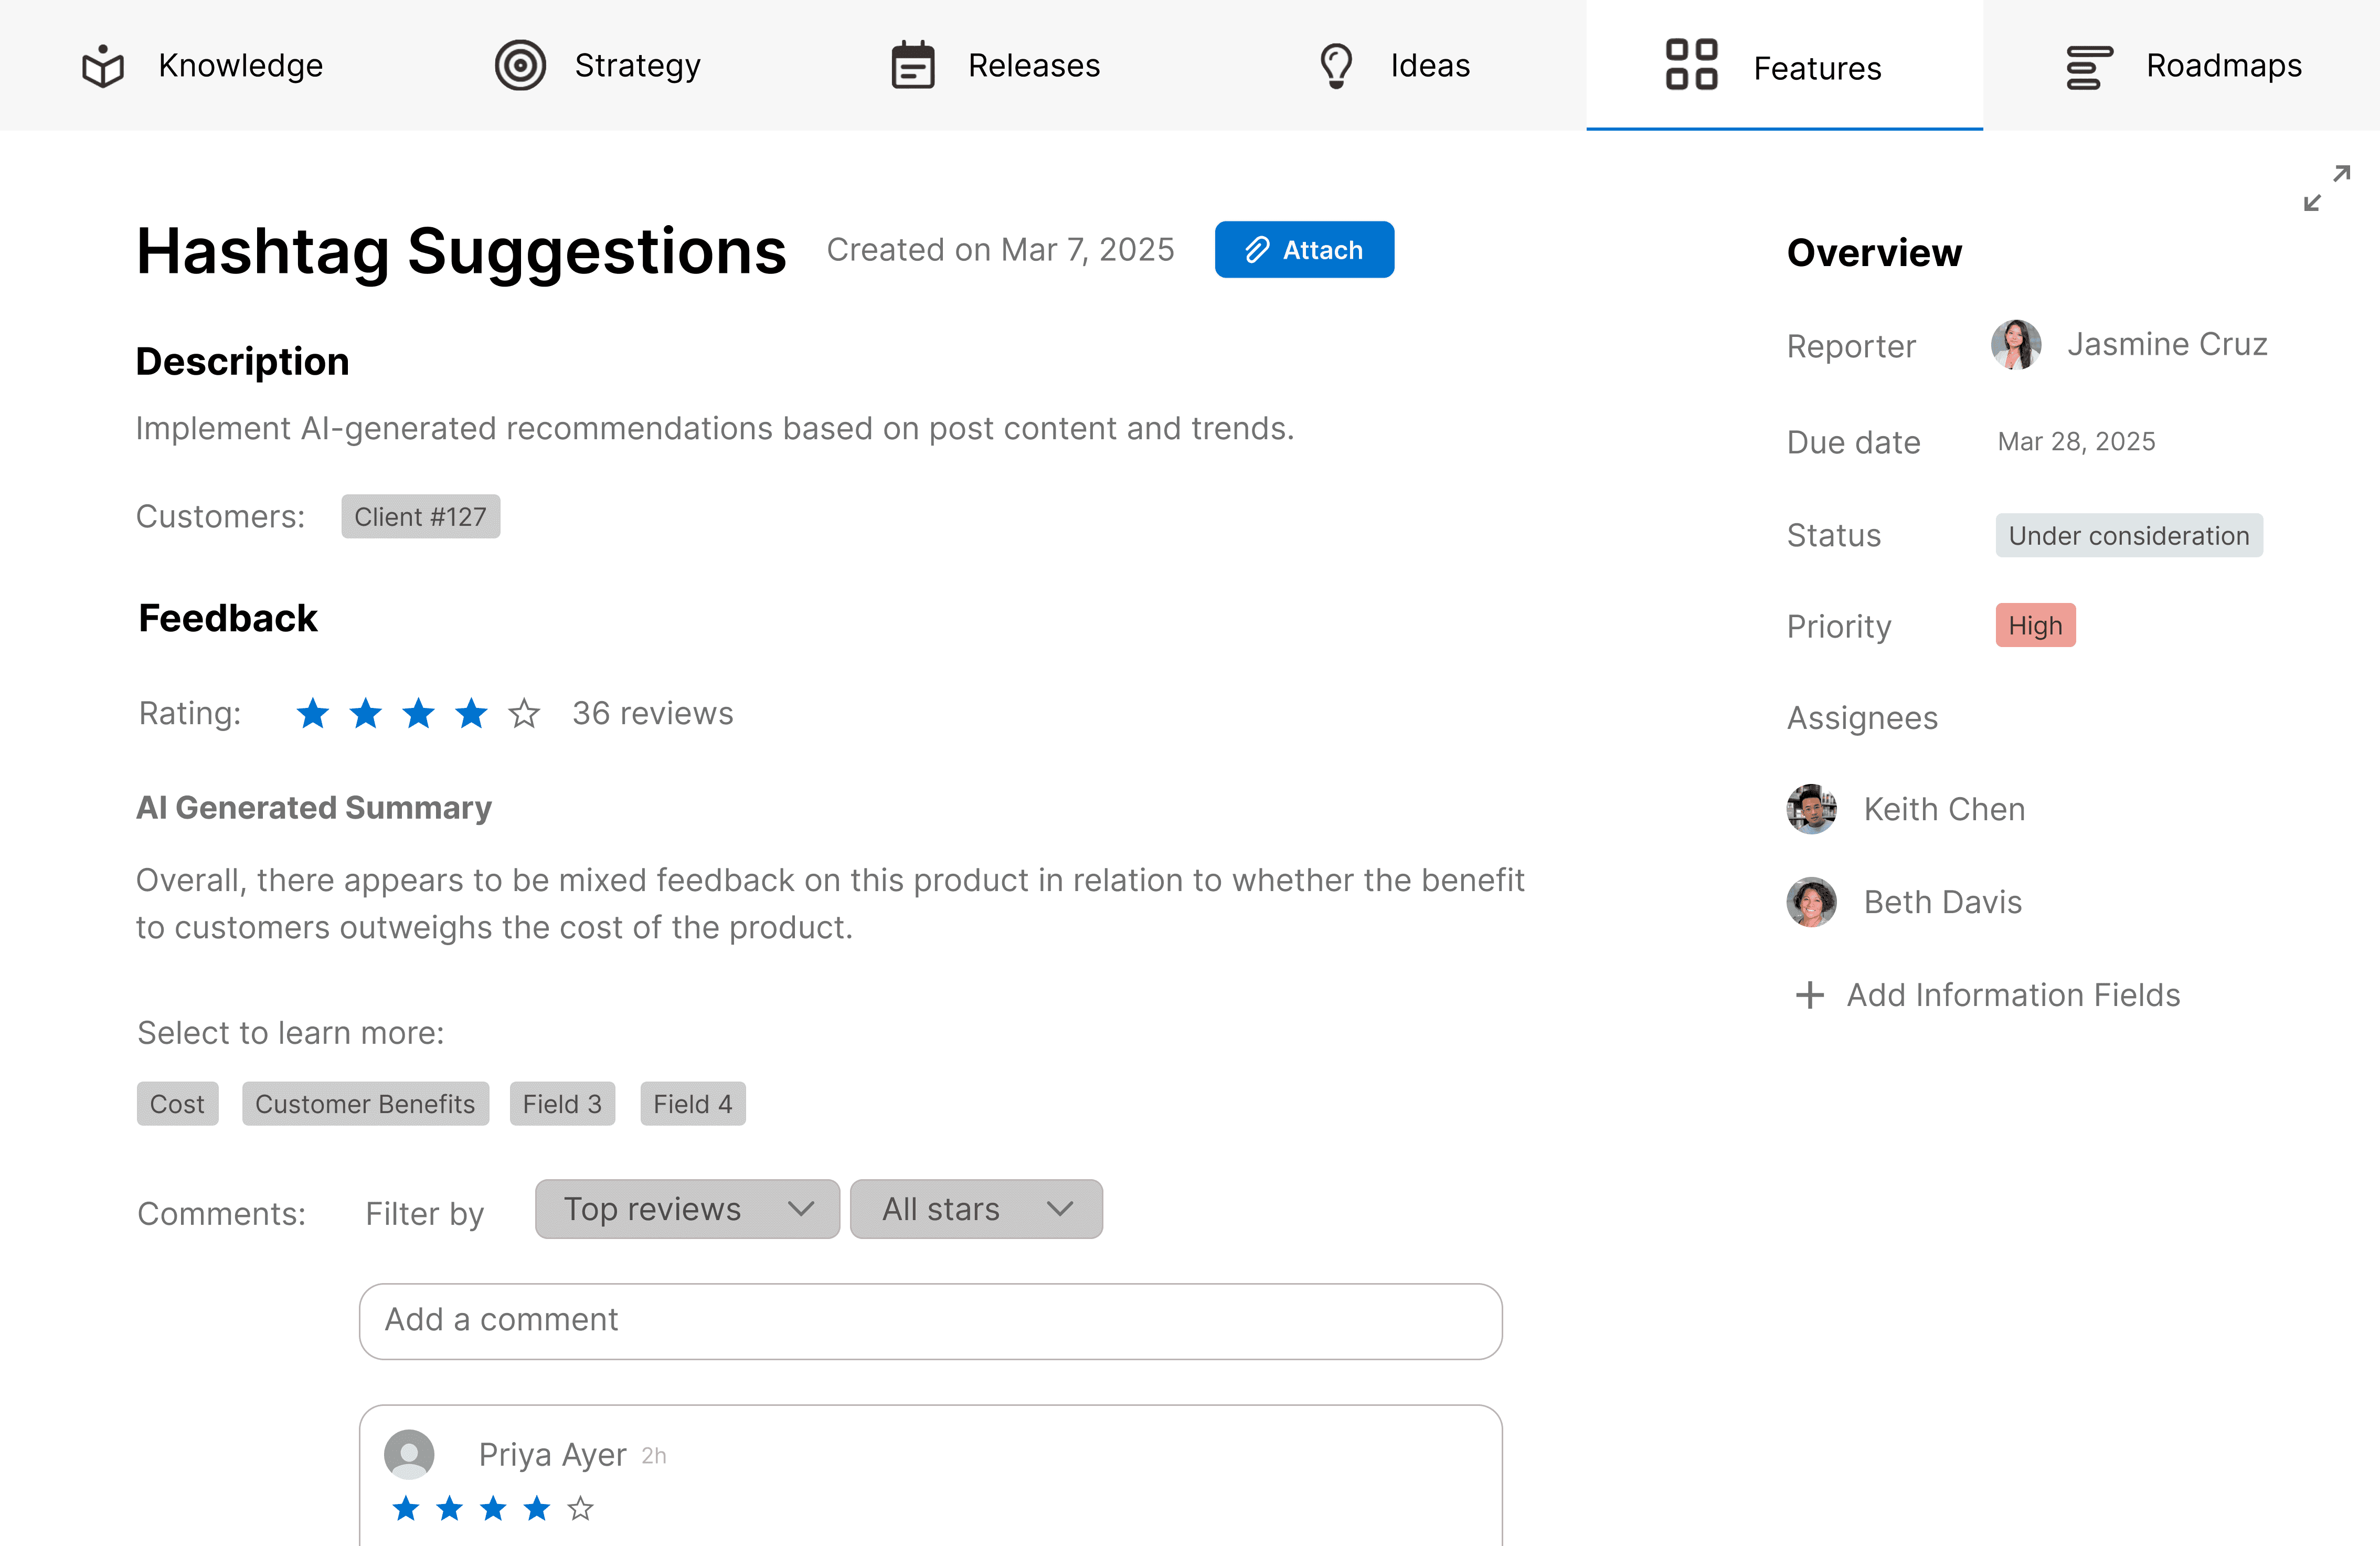Open the Top reviews dropdown

tap(687, 1209)
